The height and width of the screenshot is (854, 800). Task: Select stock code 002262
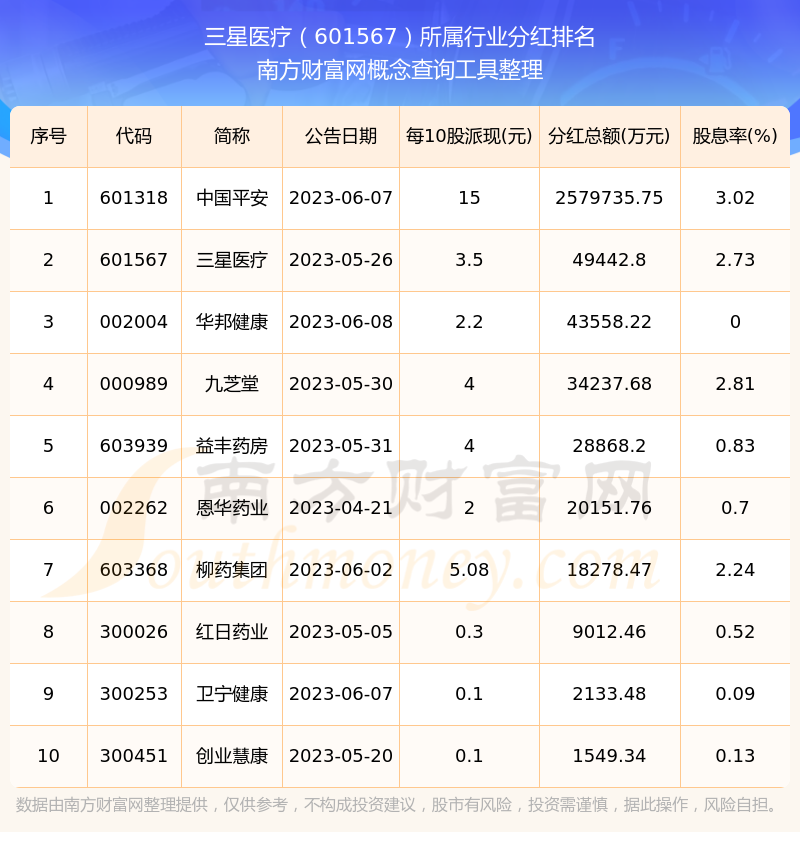134,509
